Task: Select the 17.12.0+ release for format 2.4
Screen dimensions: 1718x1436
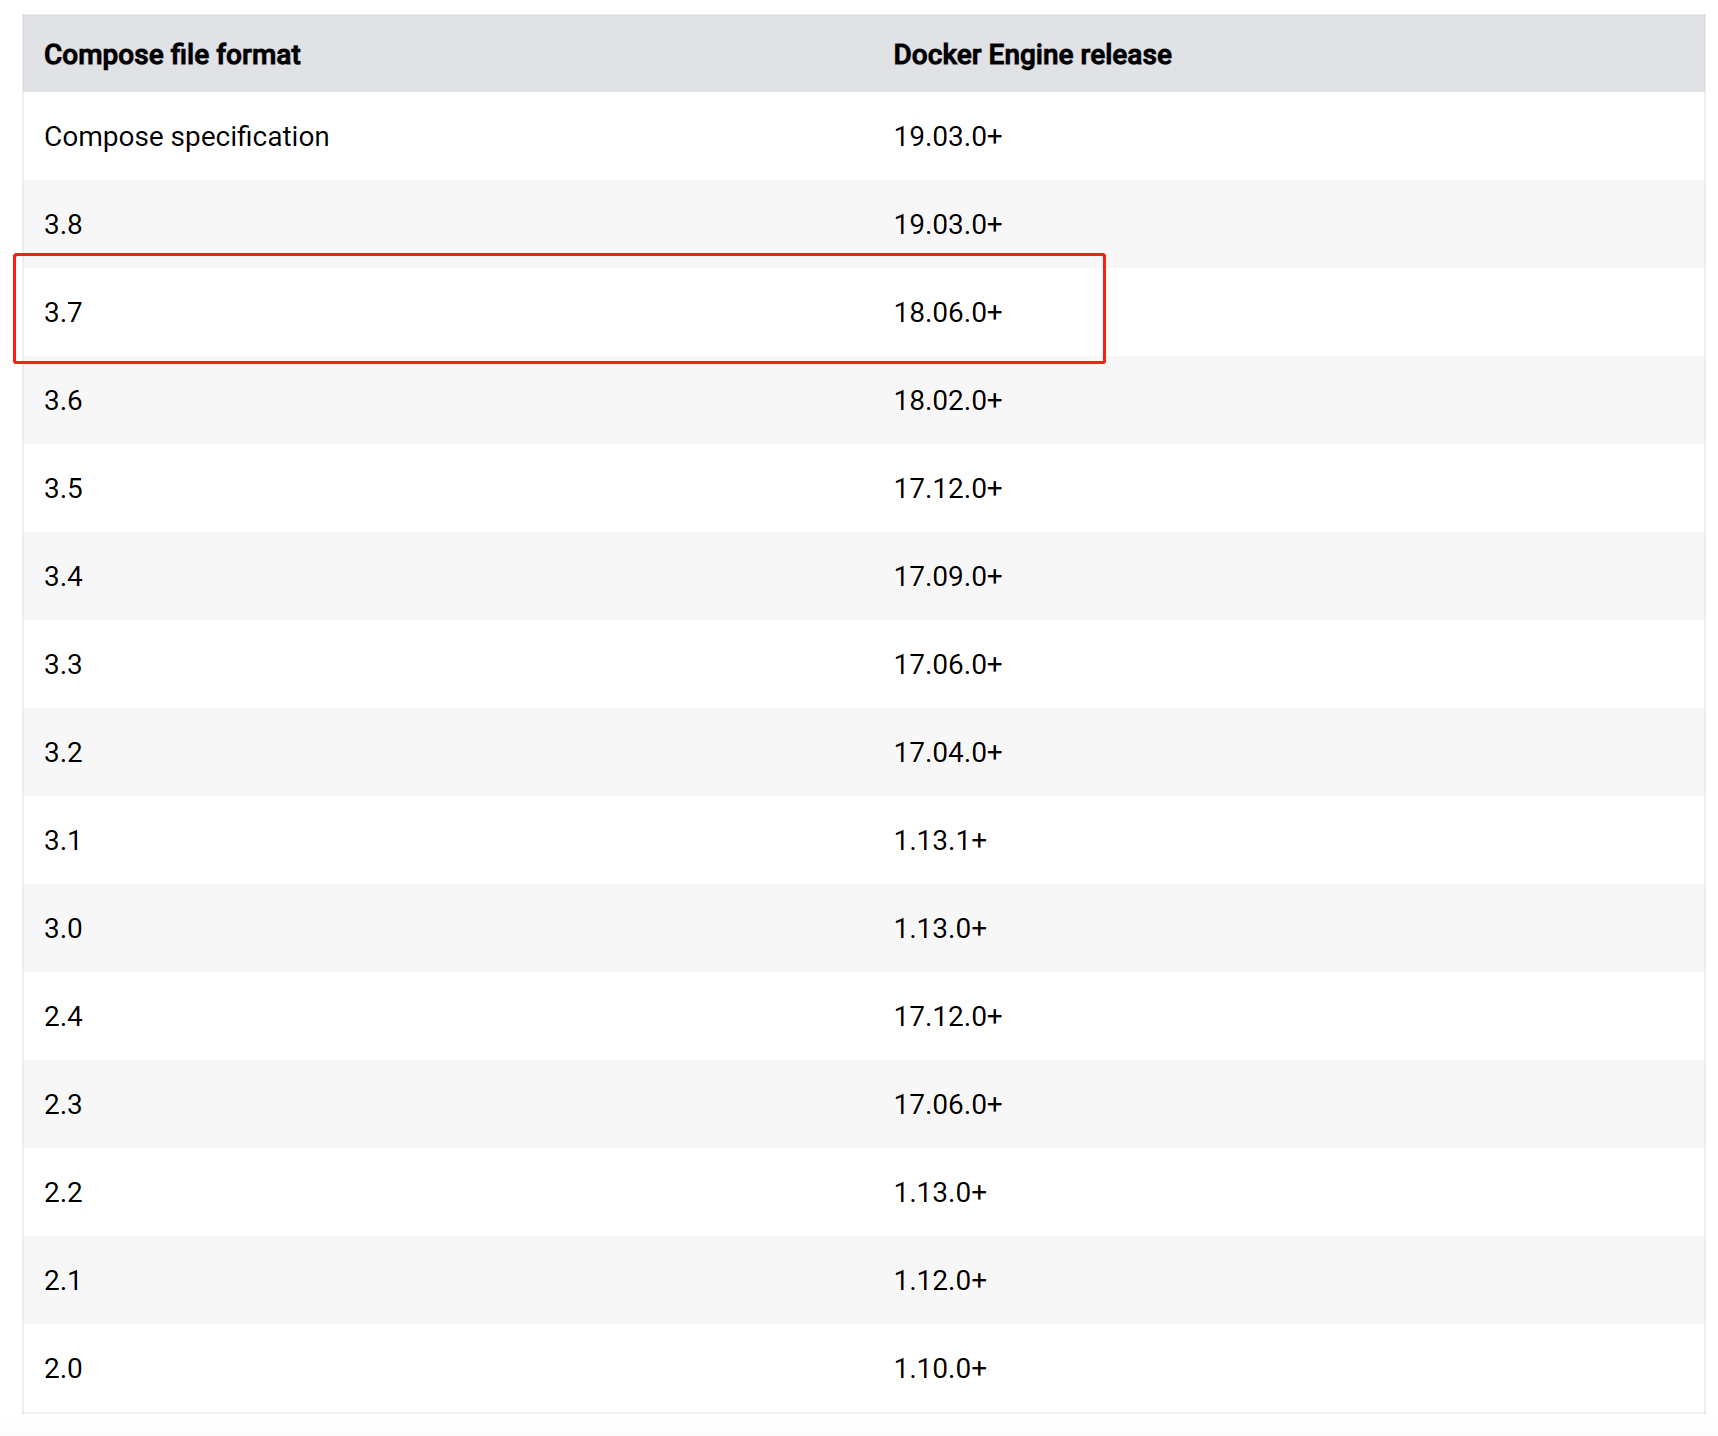Action: [948, 1017]
